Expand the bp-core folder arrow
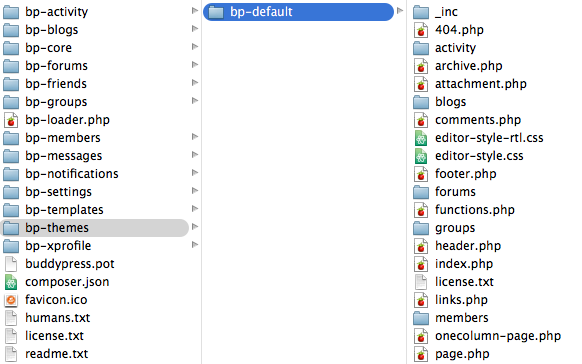The image size is (582, 364). [x=194, y=47]
